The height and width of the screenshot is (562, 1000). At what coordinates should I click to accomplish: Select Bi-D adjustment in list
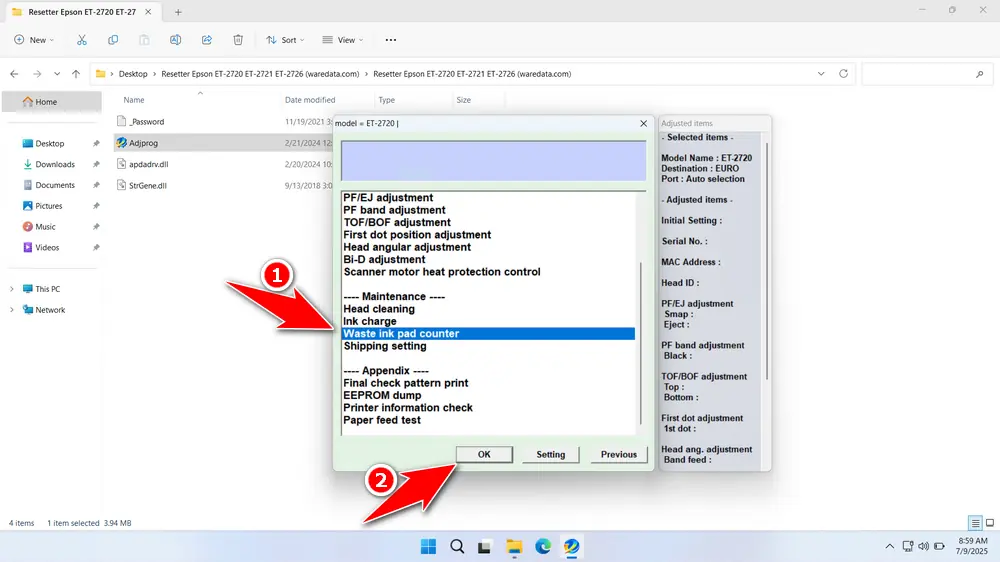(x=384, y=260)
